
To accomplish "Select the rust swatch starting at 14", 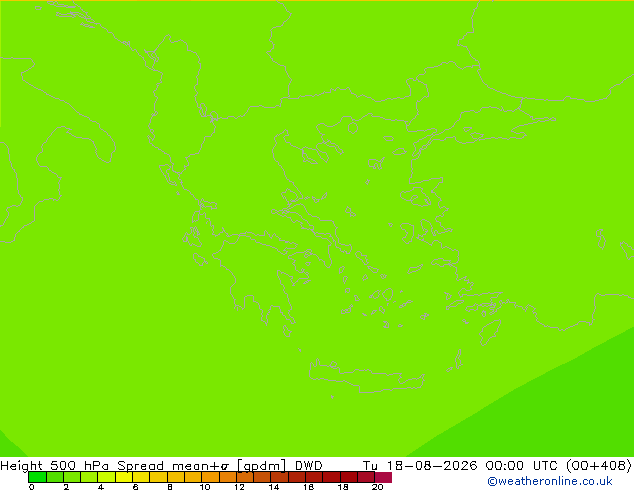I will 280,477.
